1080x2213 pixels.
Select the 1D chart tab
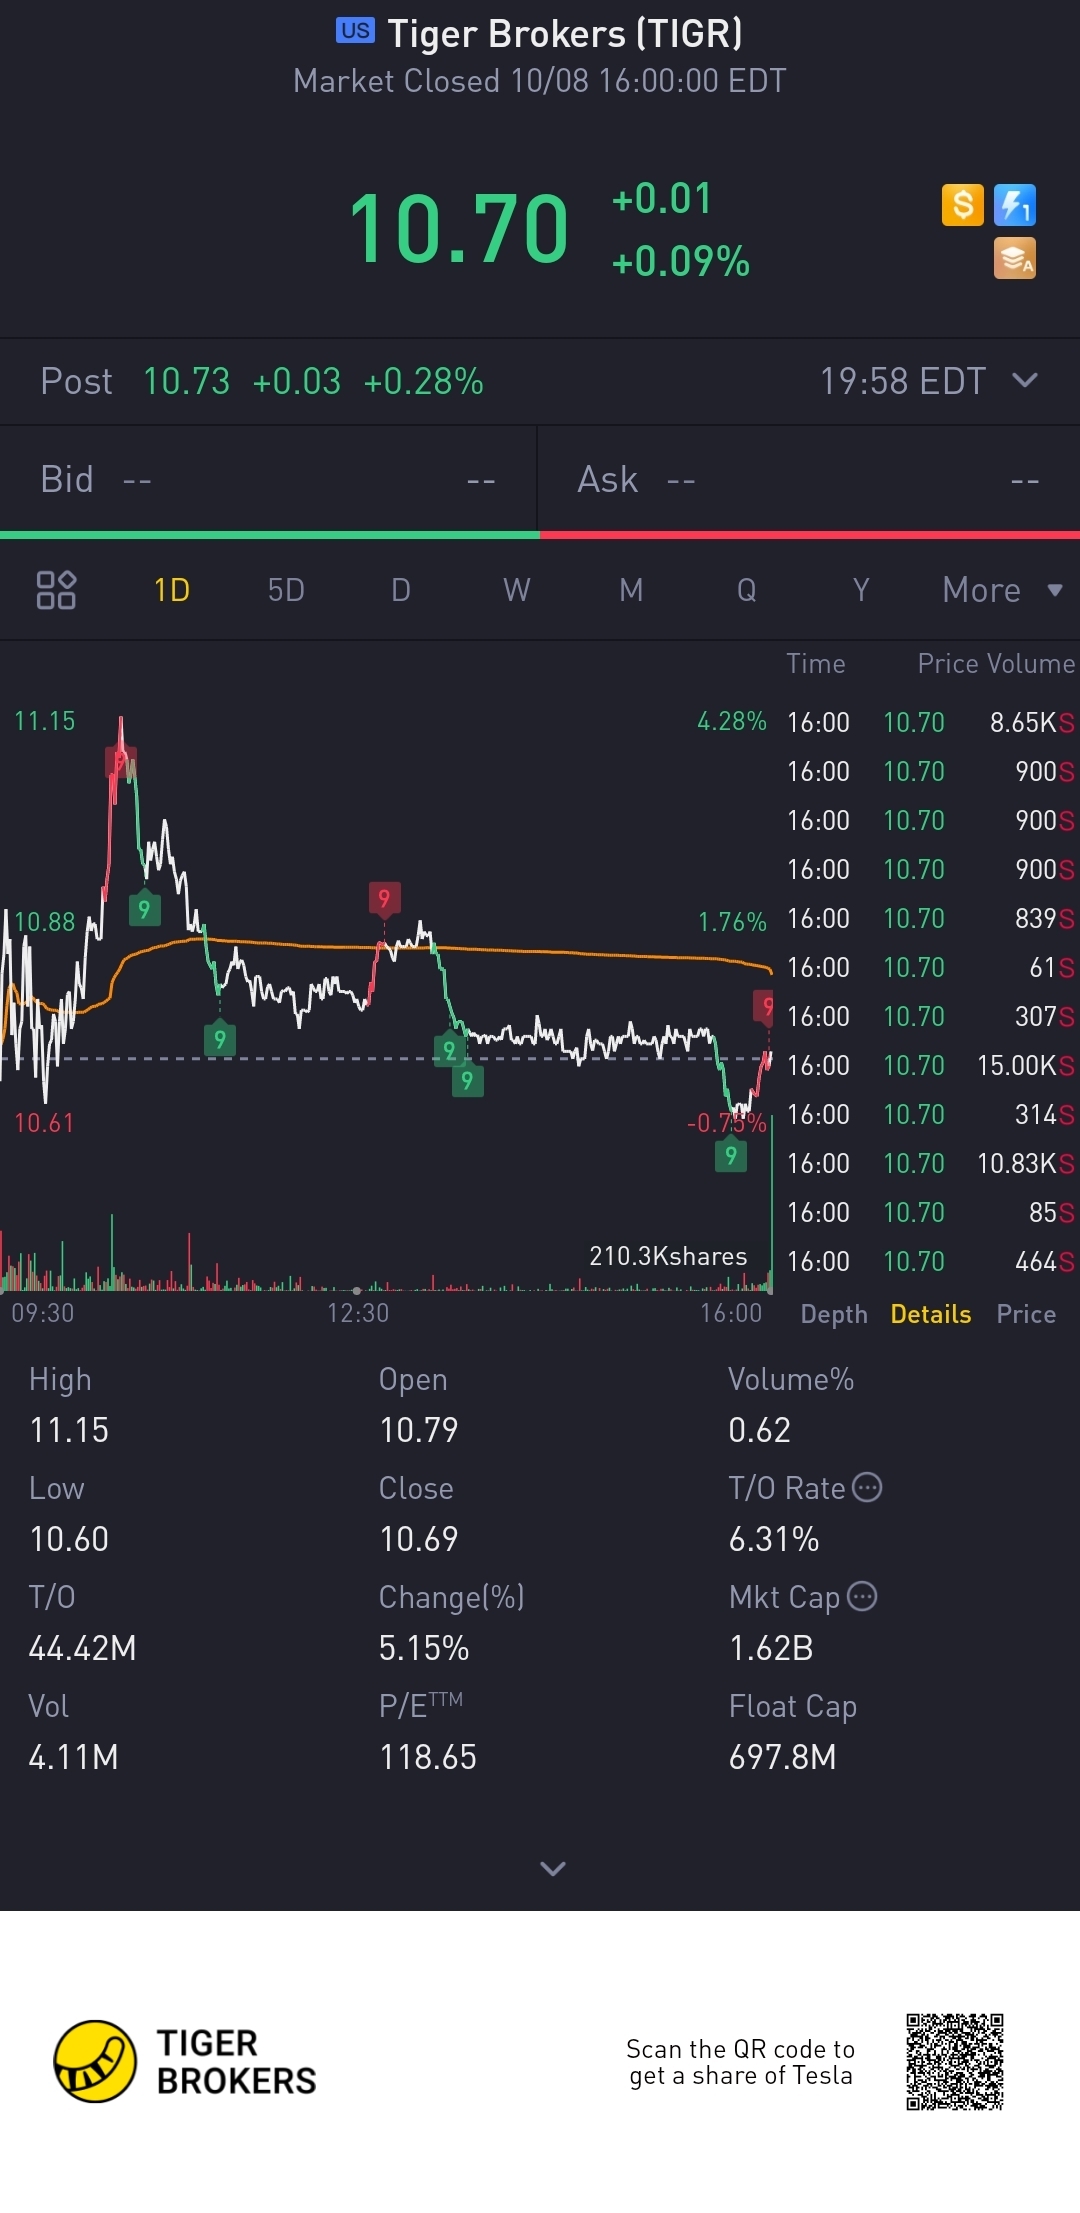point(172,590)
